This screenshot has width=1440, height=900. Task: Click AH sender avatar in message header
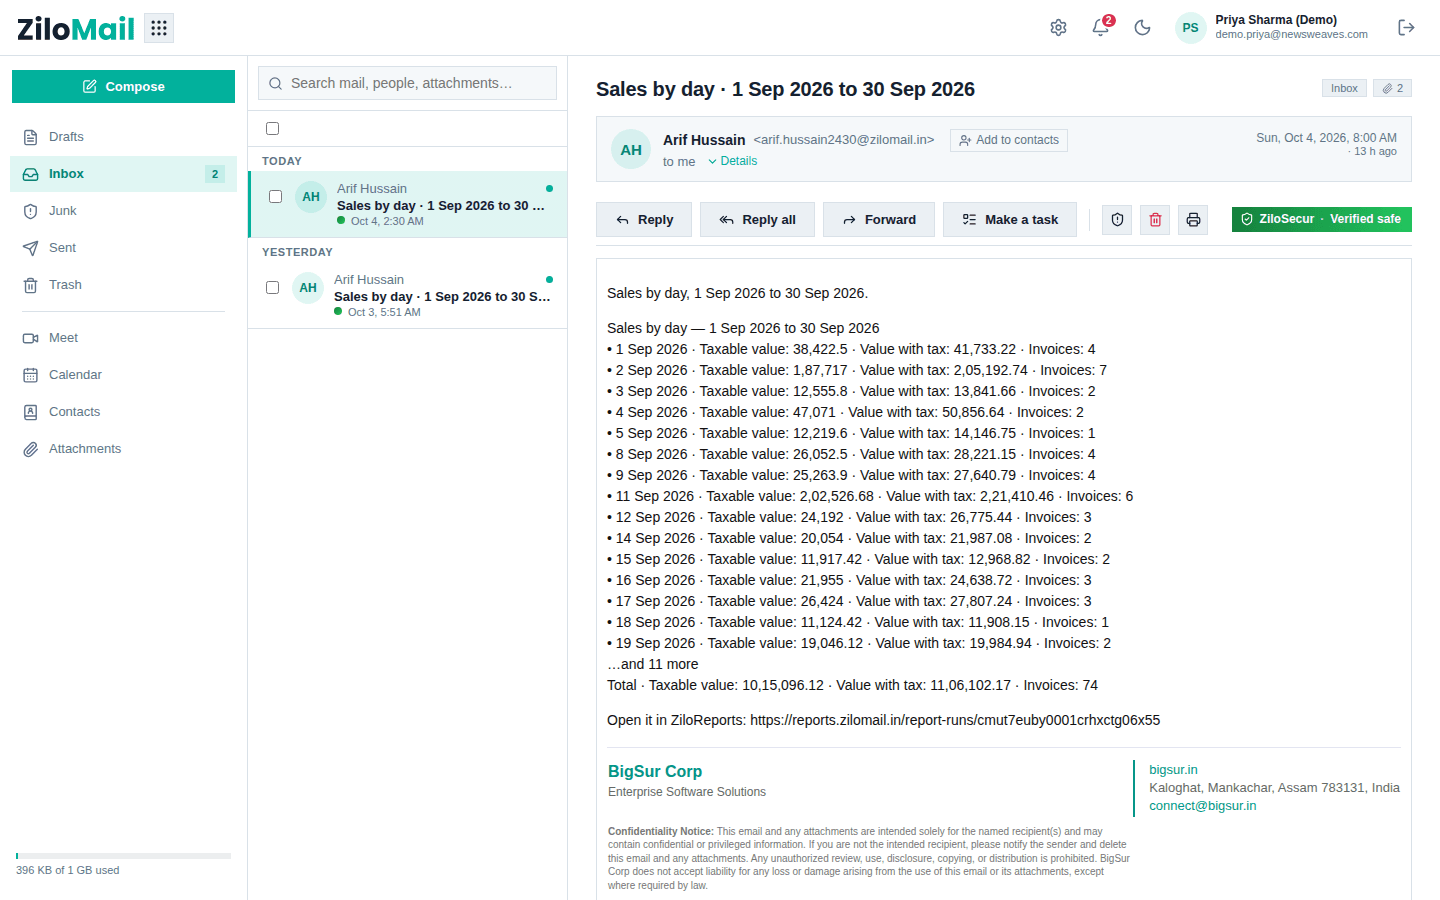631,150
